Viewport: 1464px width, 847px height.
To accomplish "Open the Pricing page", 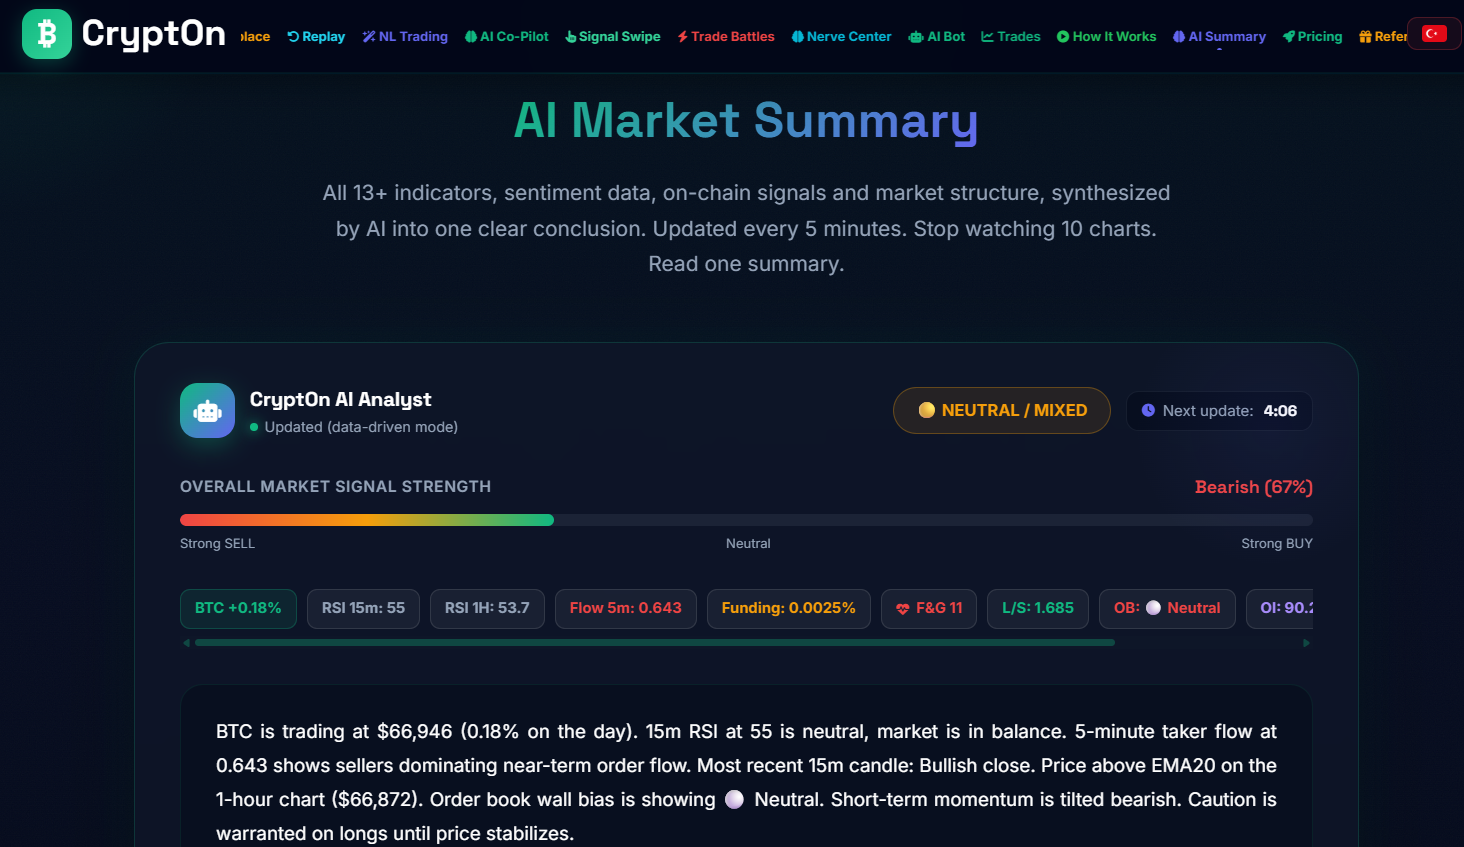I will (x=1313, y=37).
